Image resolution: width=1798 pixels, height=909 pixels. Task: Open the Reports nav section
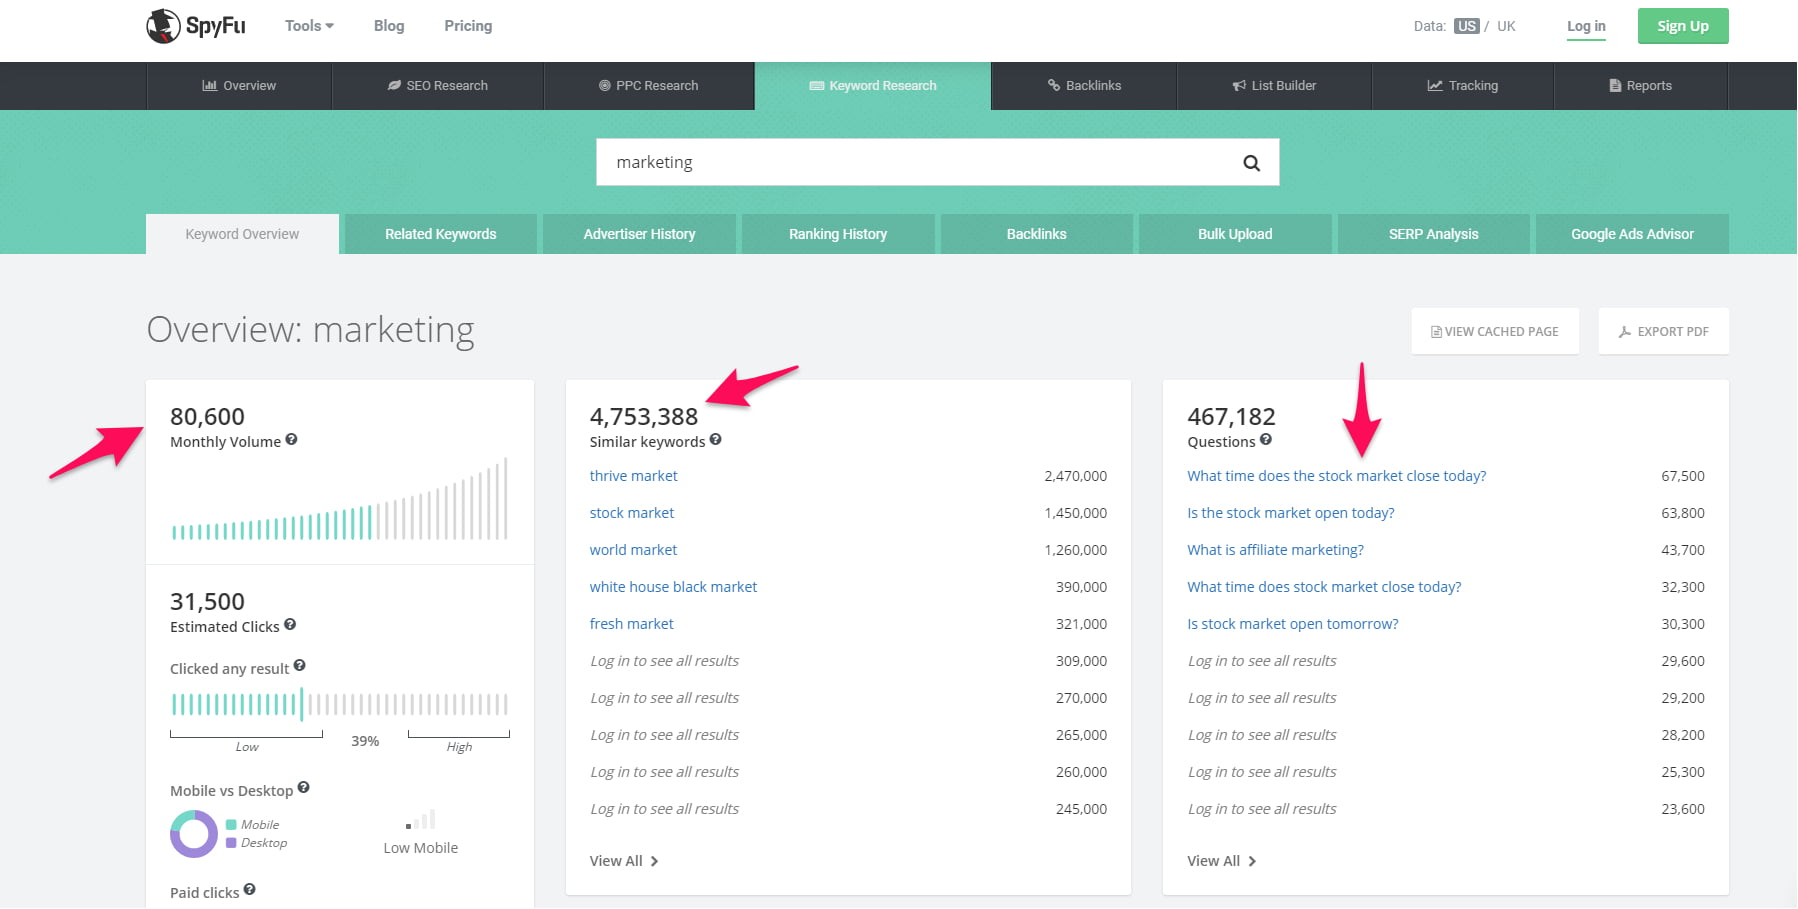click(x=1640, y=86)
